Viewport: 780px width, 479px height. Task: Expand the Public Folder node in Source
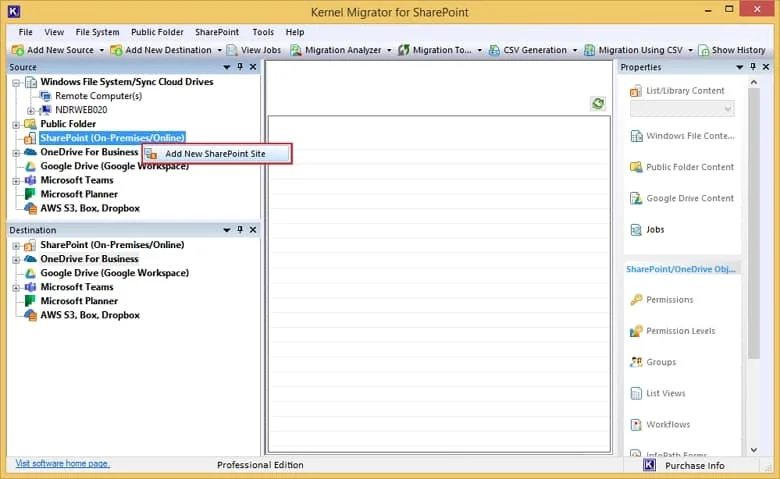click(16, 124)
